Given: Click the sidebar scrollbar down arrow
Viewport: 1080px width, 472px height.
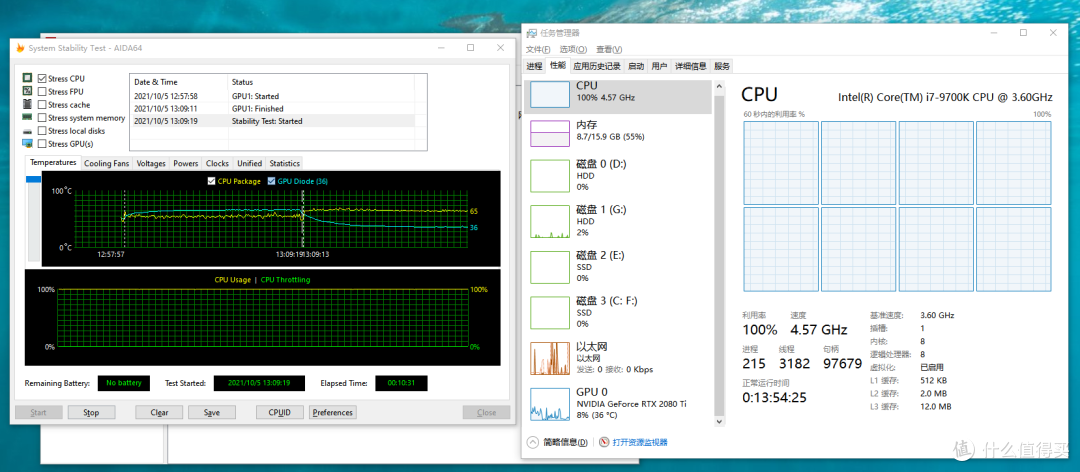Looking at the screenshot, I should (720, 421).
